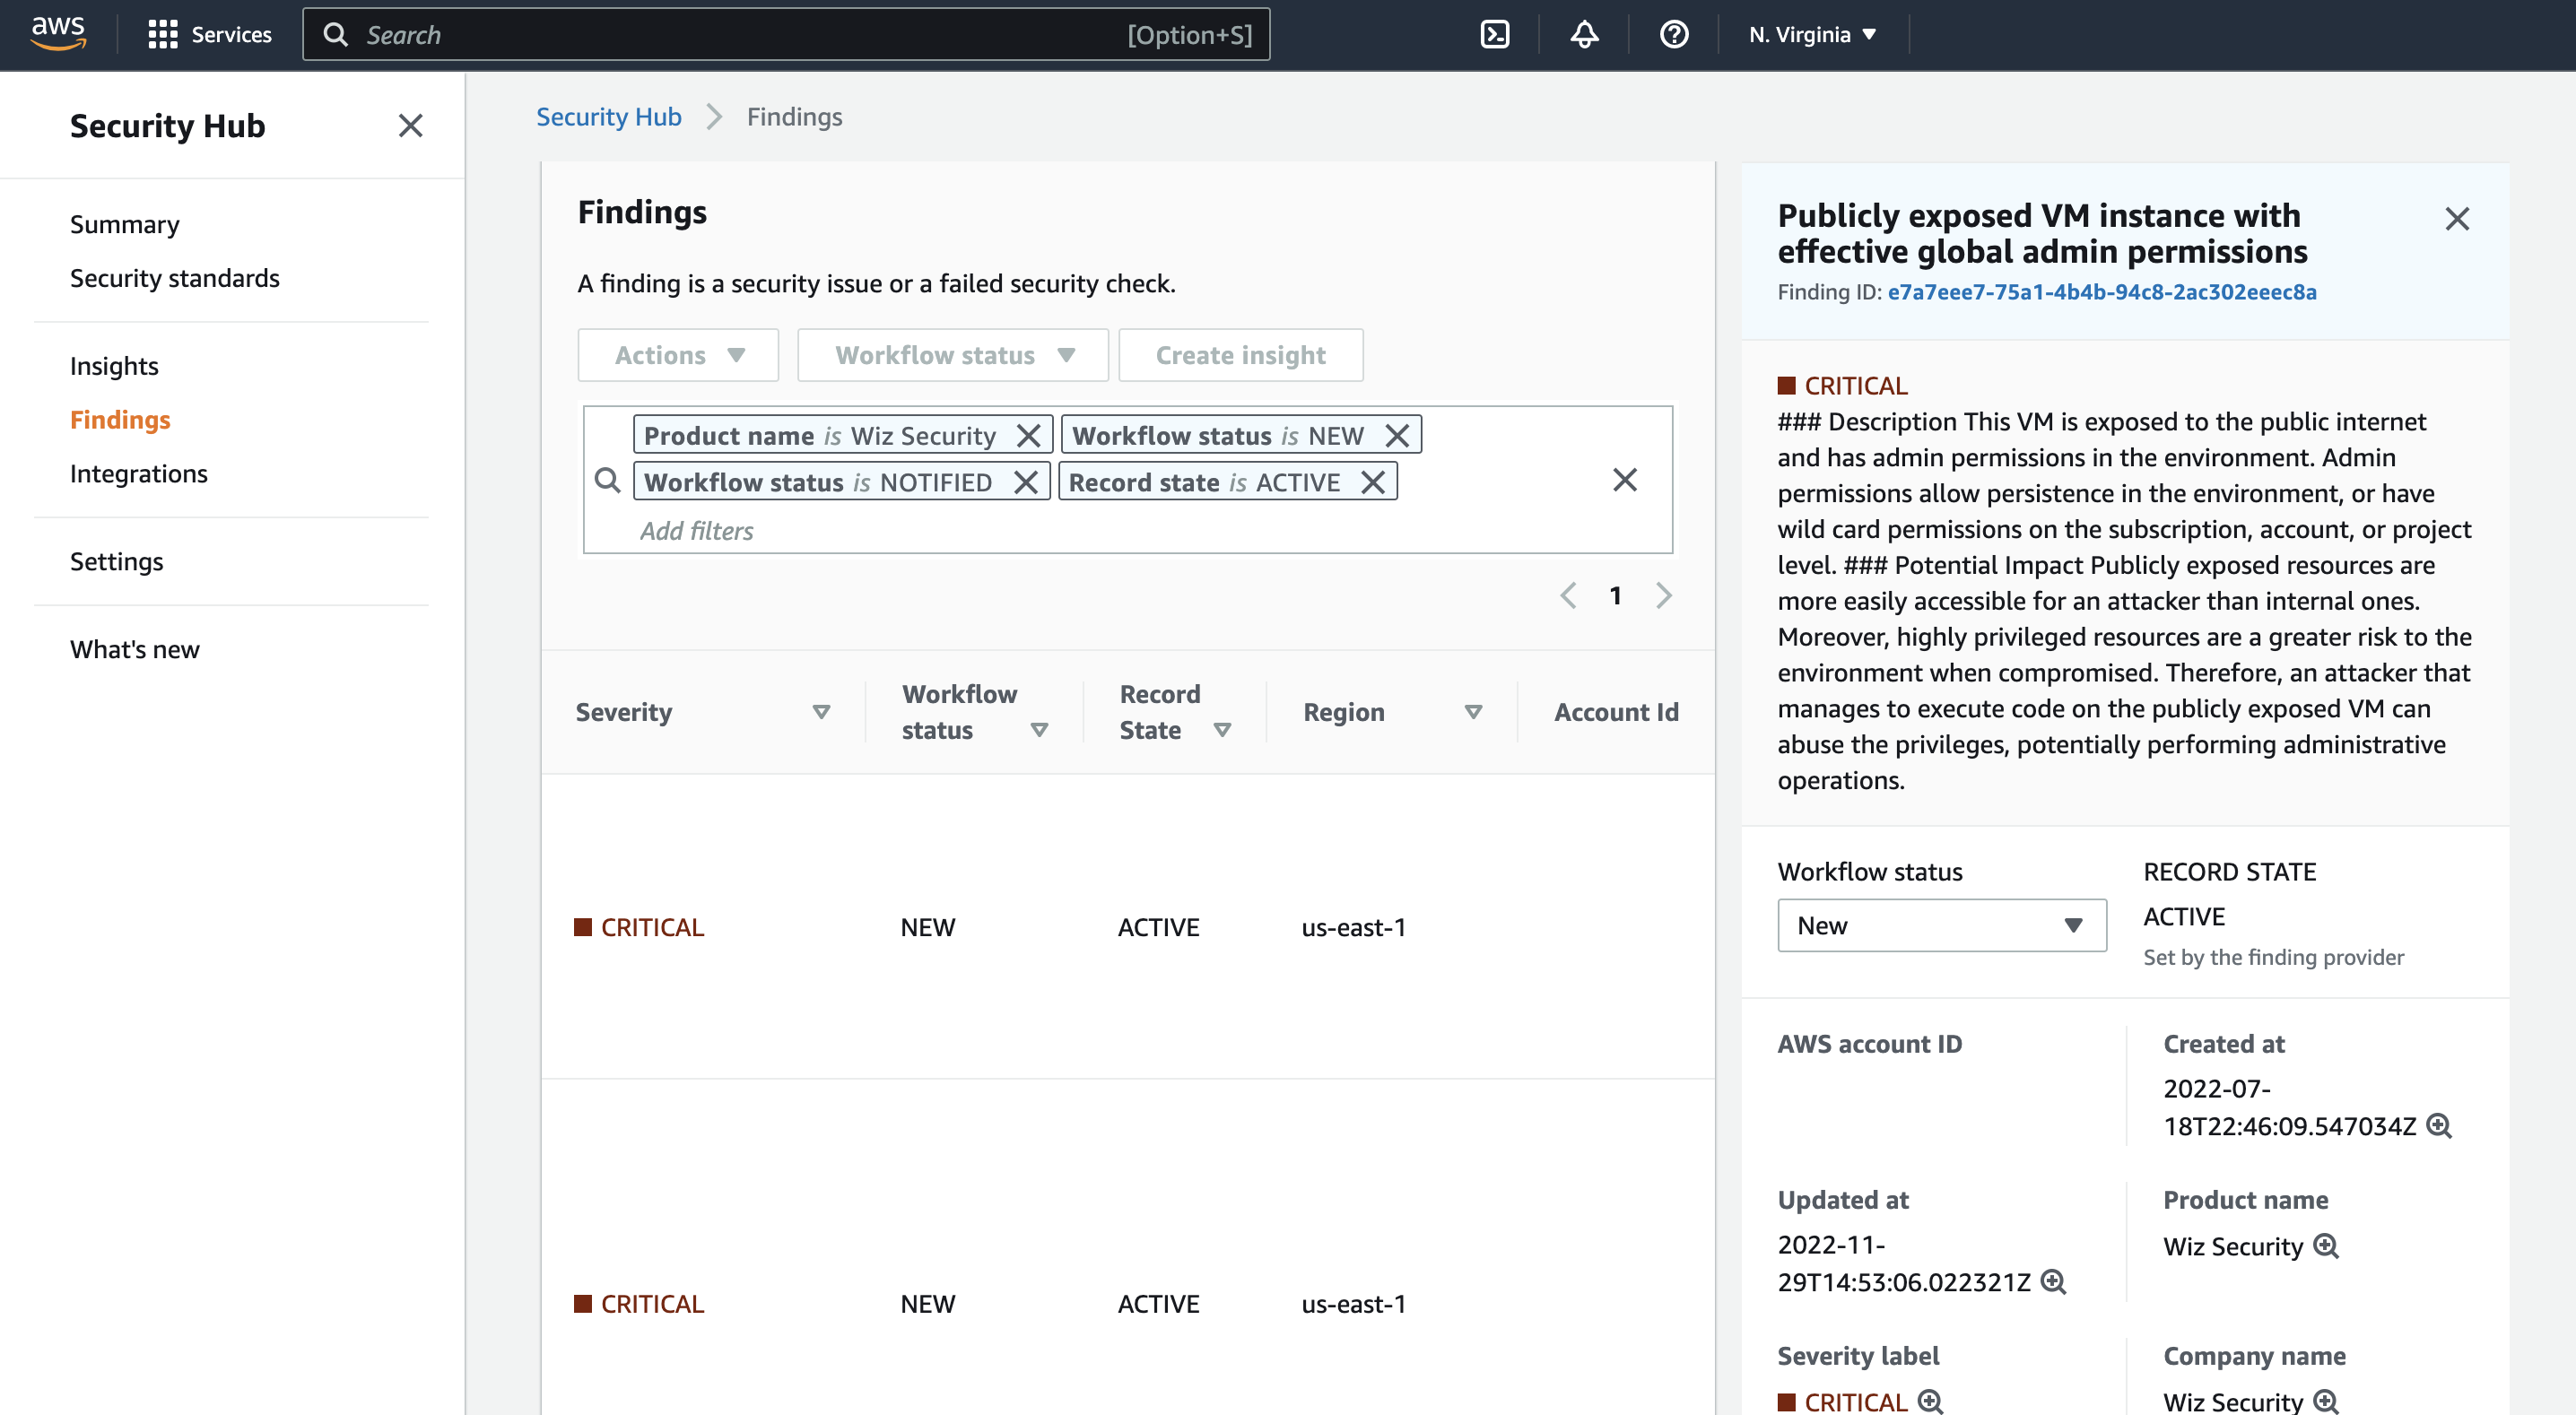The width and height of the screenshot is (2576, 1415).
Task: Click the AWS logo
Action: coord(58,34)
